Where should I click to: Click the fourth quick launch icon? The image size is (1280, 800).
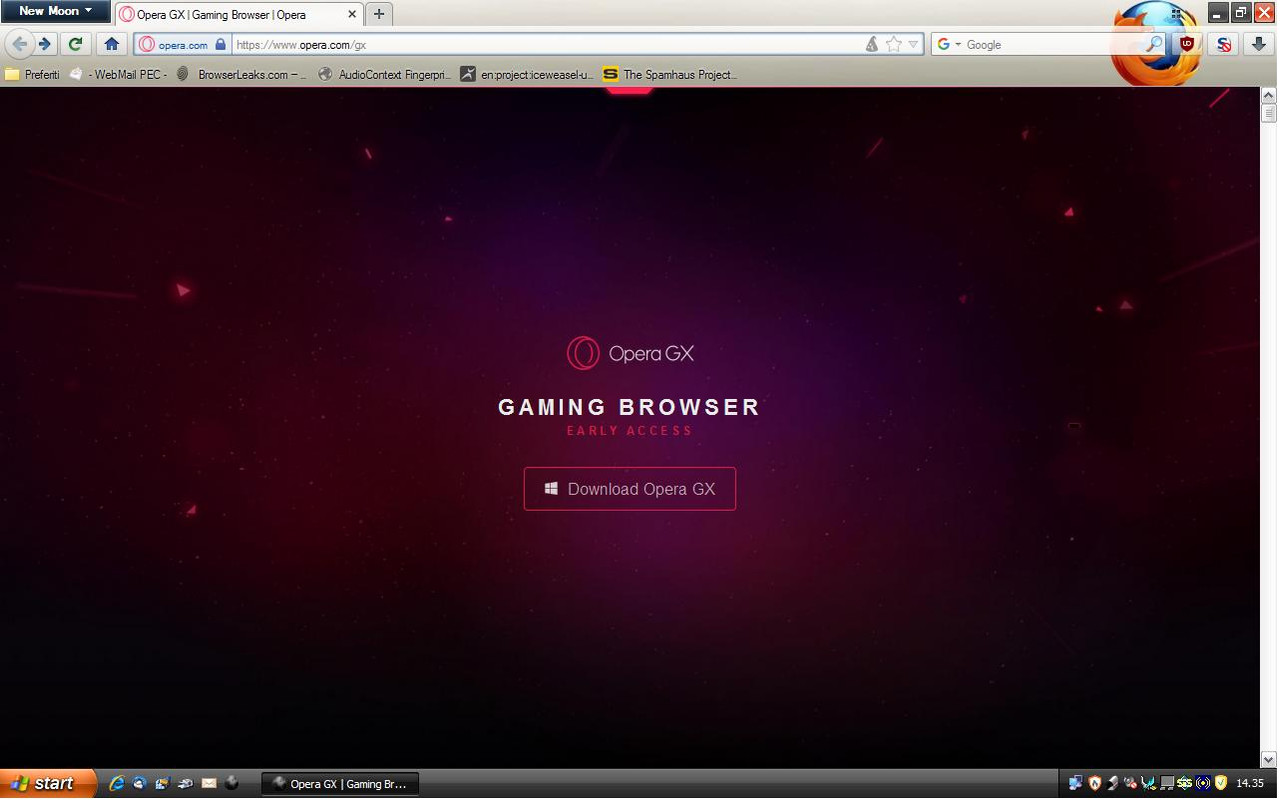pos(186,783)
